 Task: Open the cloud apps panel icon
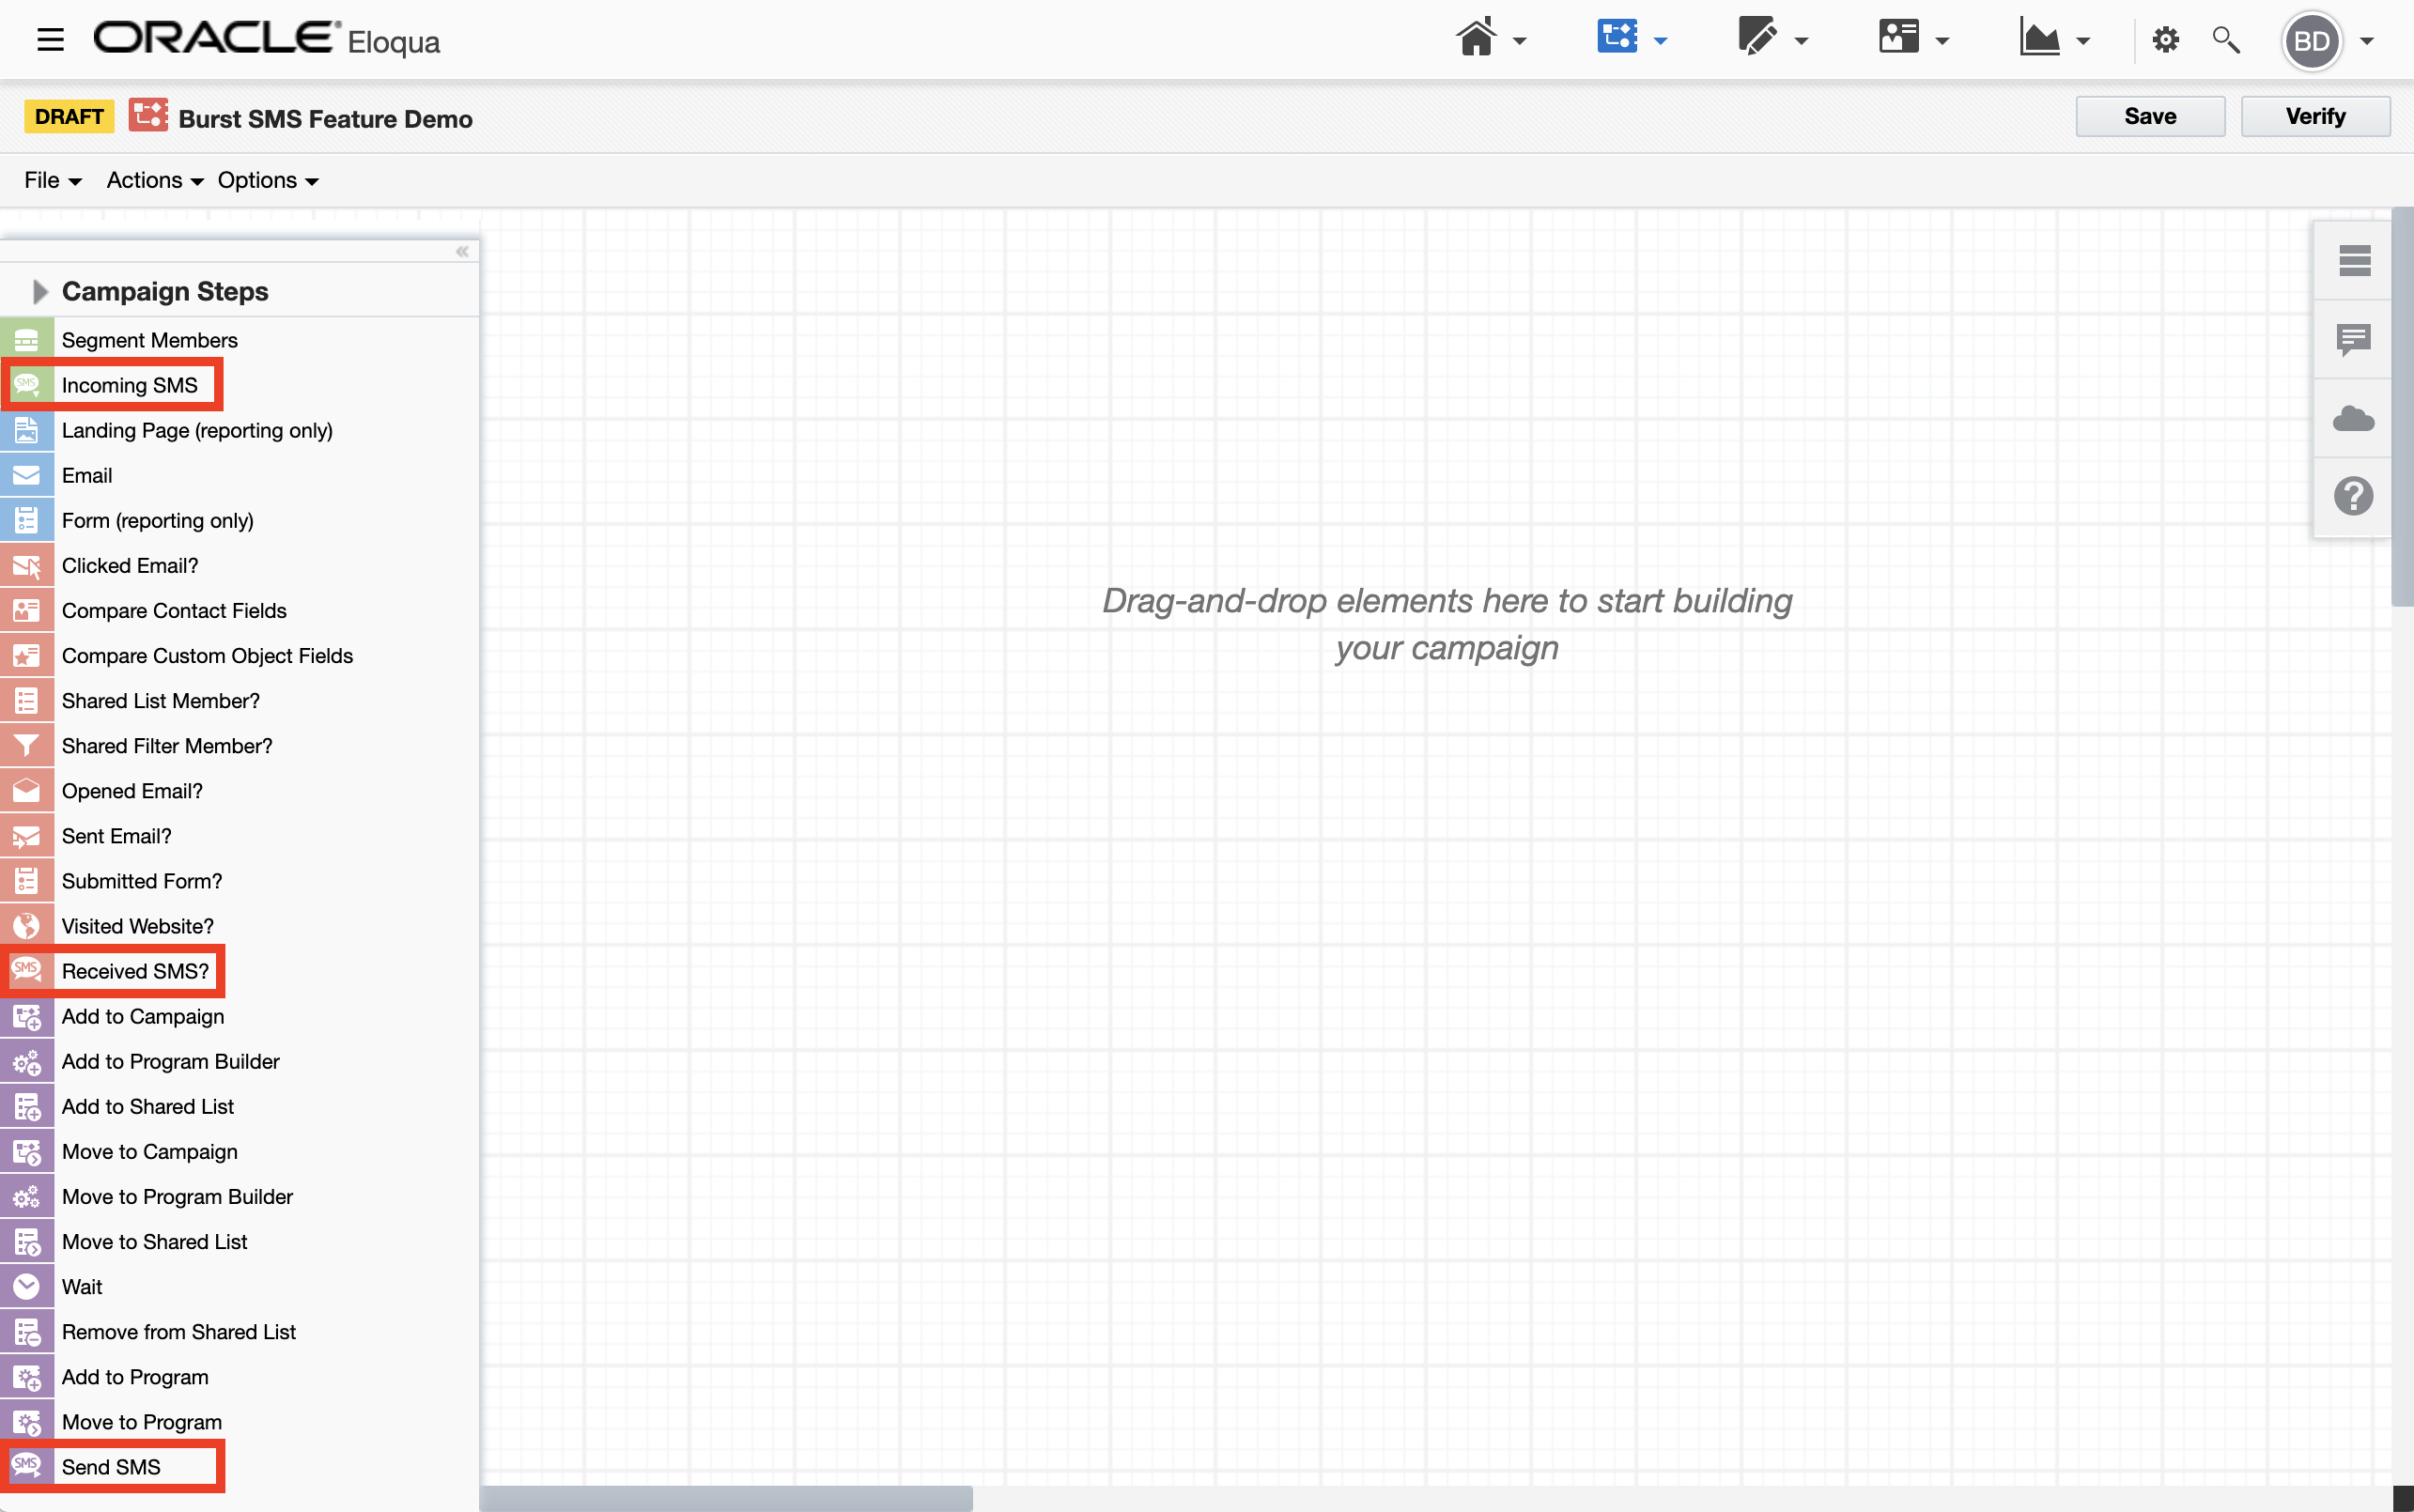click(2353, 418)
